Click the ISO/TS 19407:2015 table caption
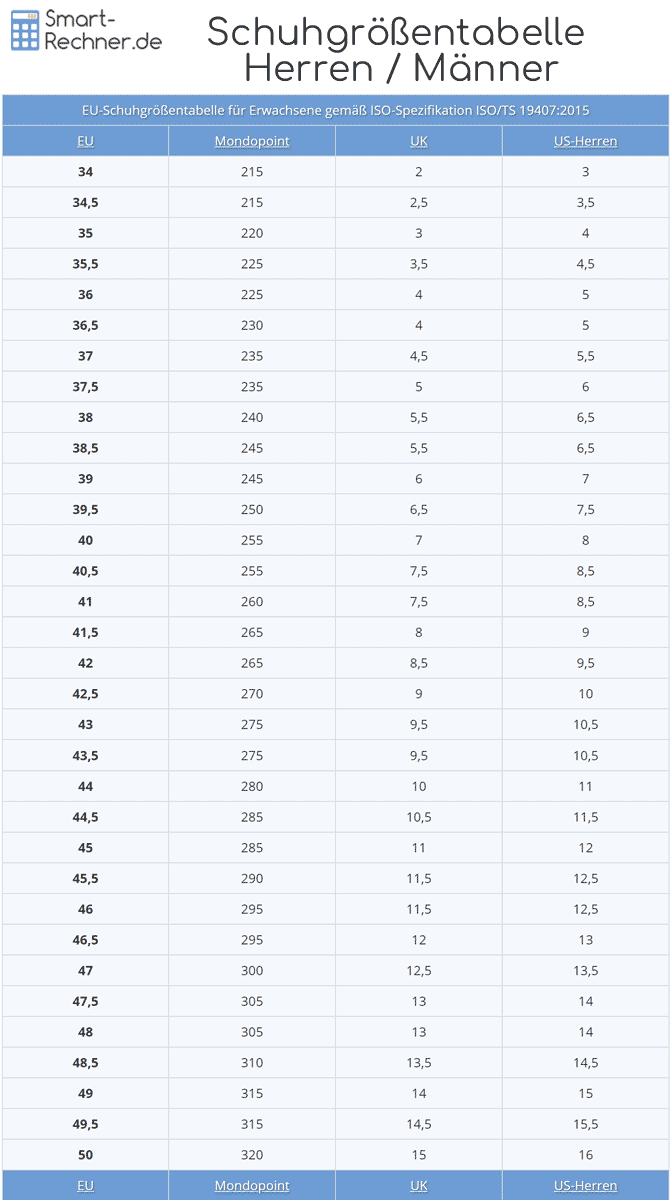Image resolution: width=670 pixels, height=1200 pixels. (335, 110)
